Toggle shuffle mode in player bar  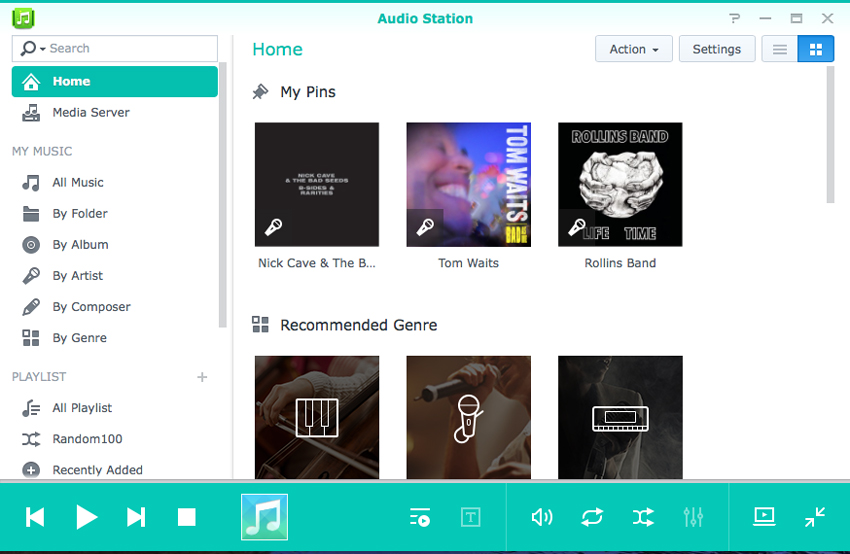tap(643, 517)
